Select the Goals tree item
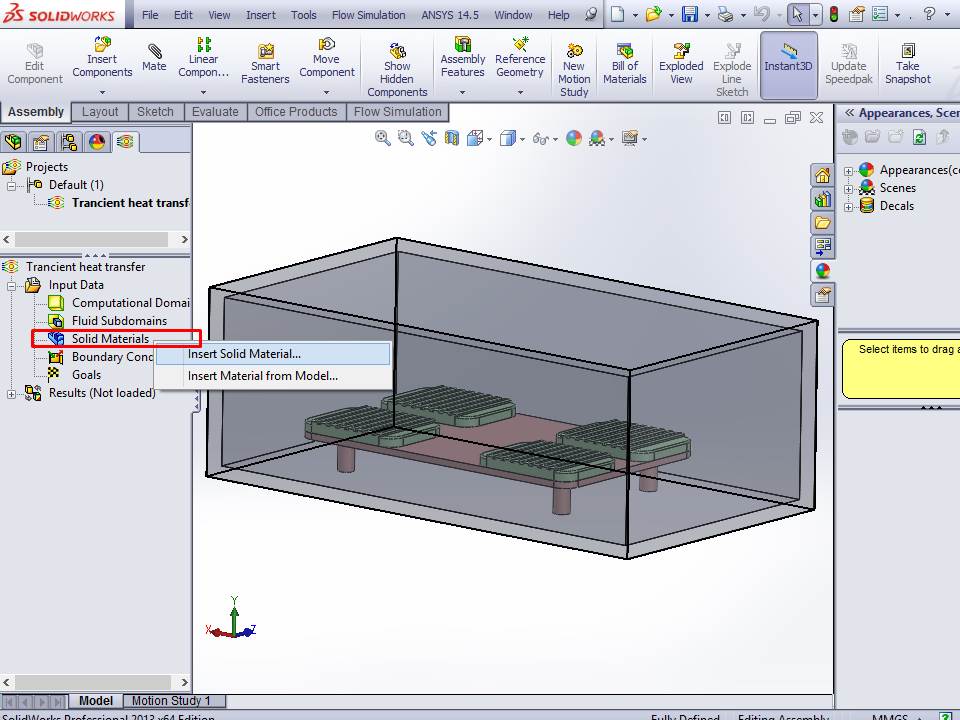Screen dimensions: 960x720 point(86,375)
